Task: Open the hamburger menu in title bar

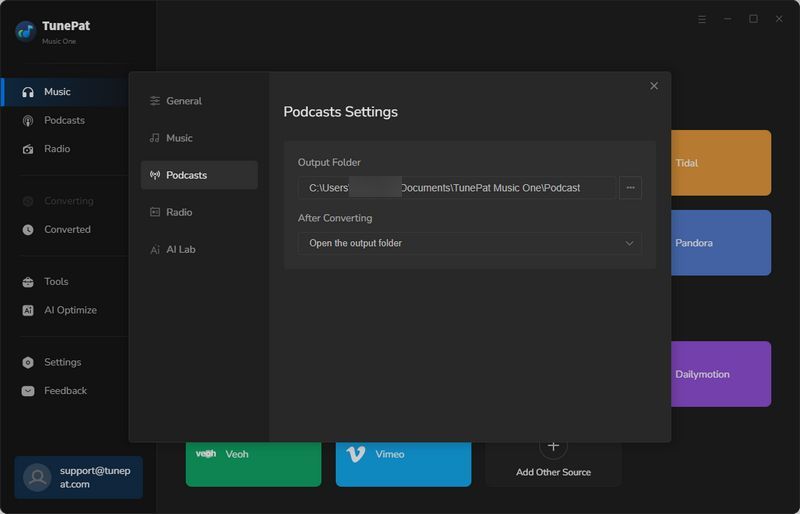Action: 702,19
